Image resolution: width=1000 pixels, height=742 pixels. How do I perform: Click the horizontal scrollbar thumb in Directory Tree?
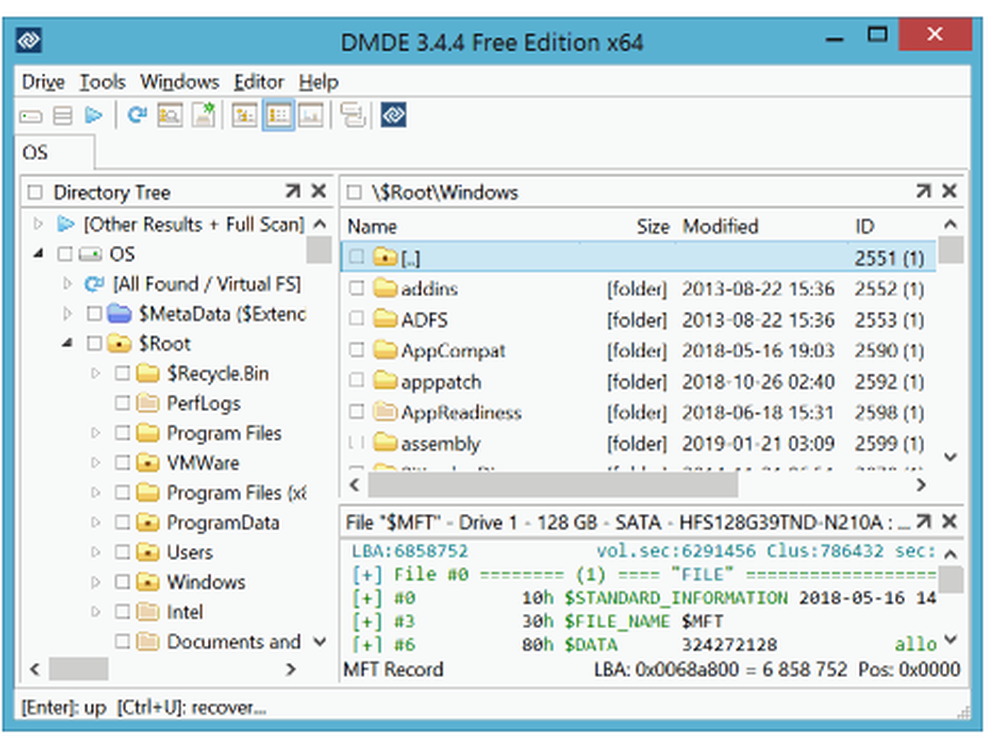coord(78,669)
